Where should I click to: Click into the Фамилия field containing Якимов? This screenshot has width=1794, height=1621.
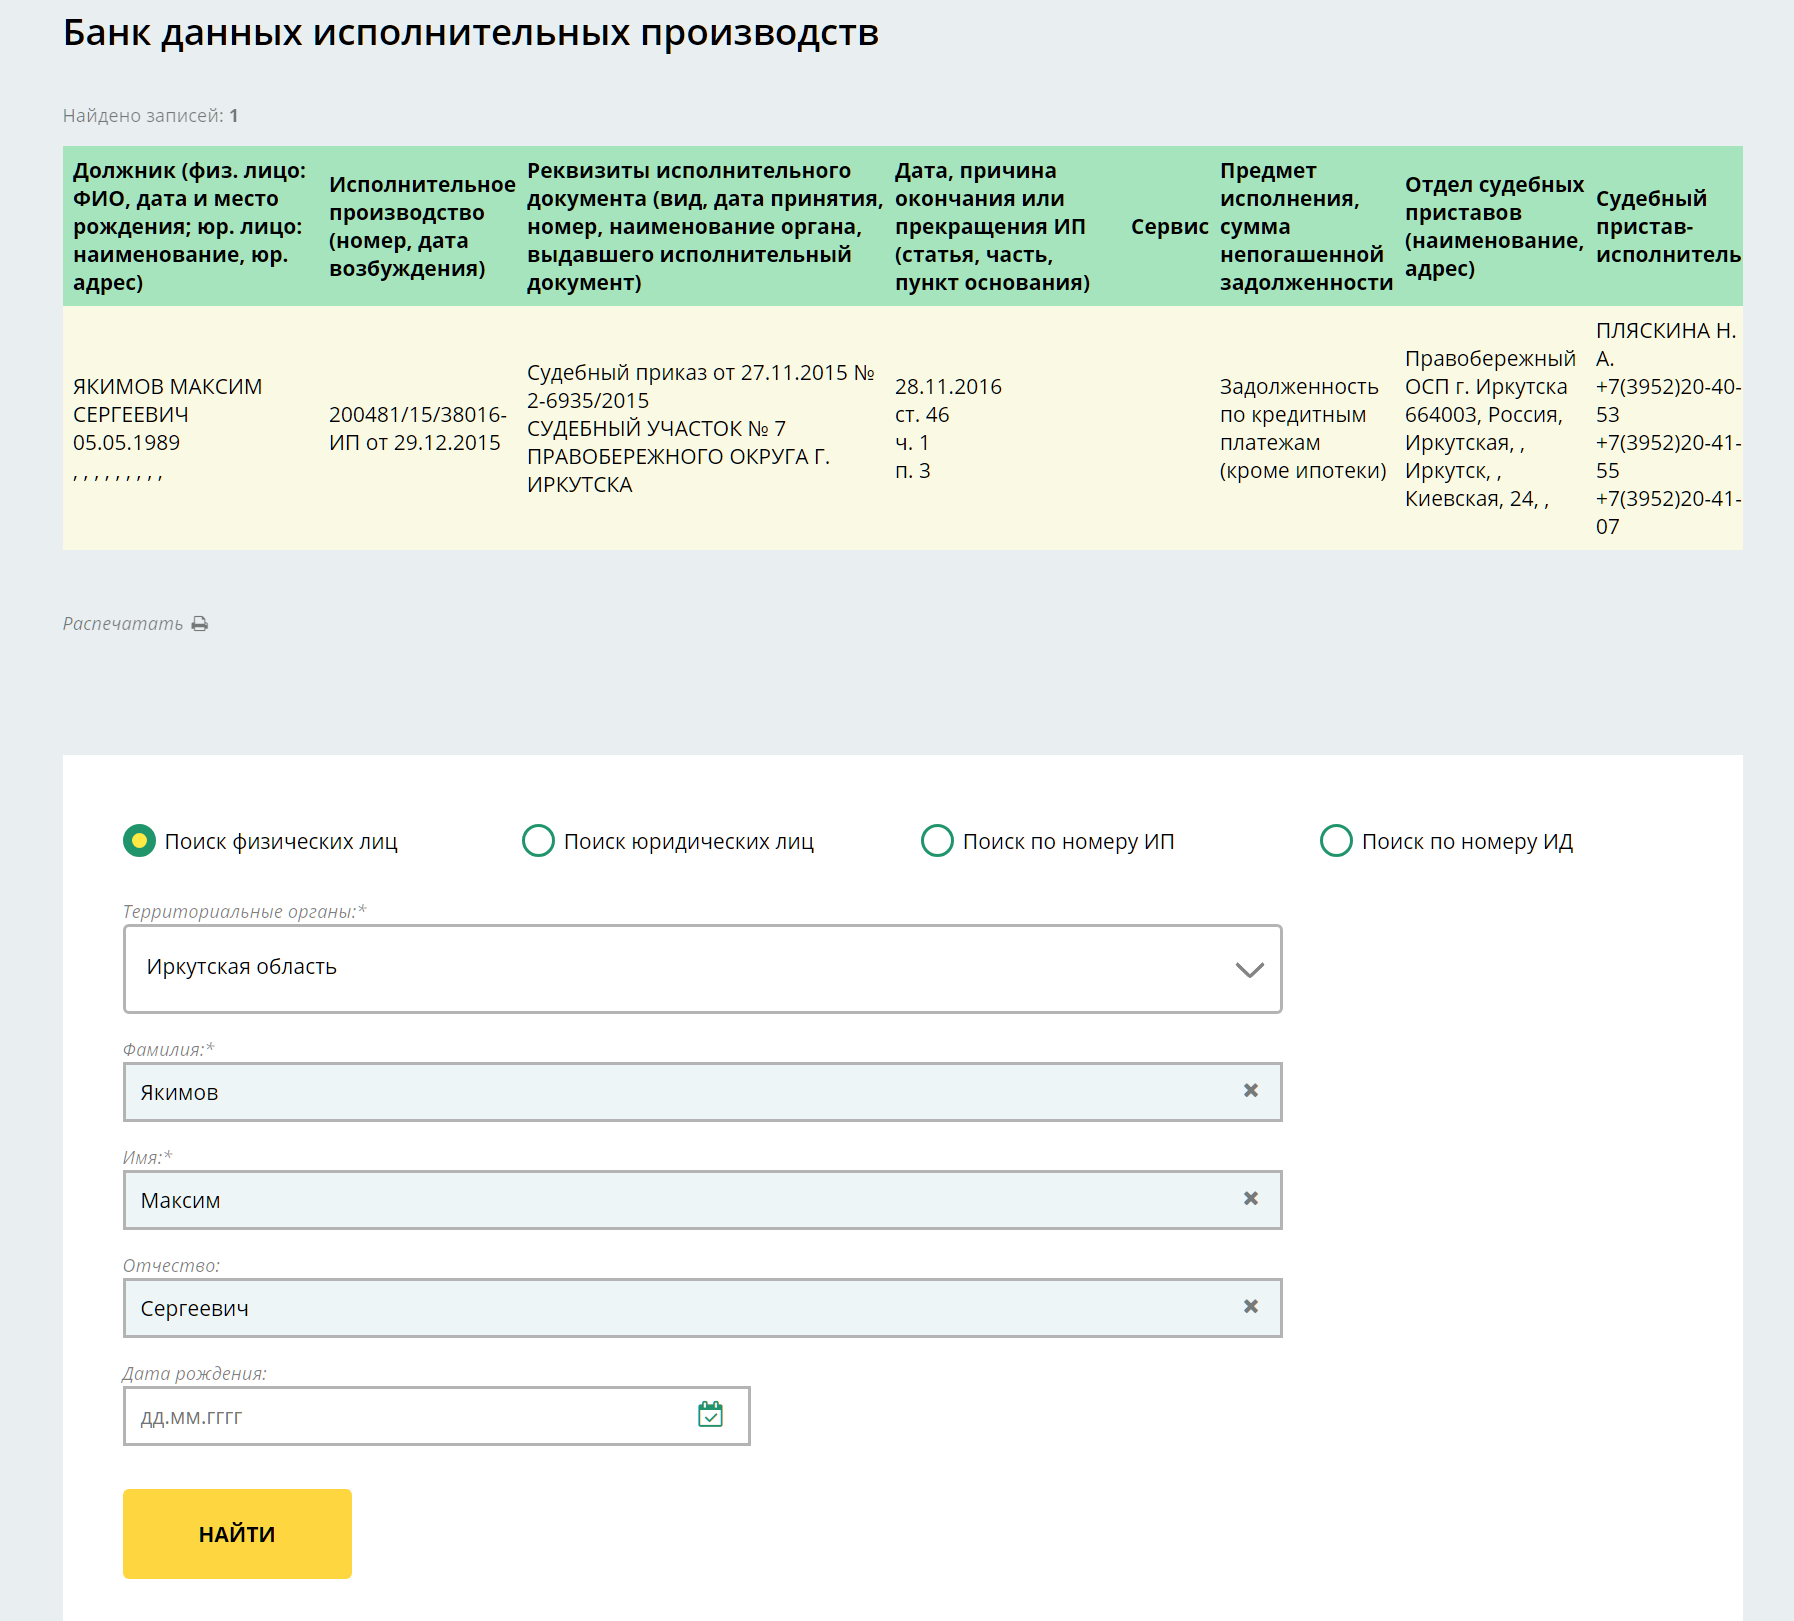tap(680, 1092)
